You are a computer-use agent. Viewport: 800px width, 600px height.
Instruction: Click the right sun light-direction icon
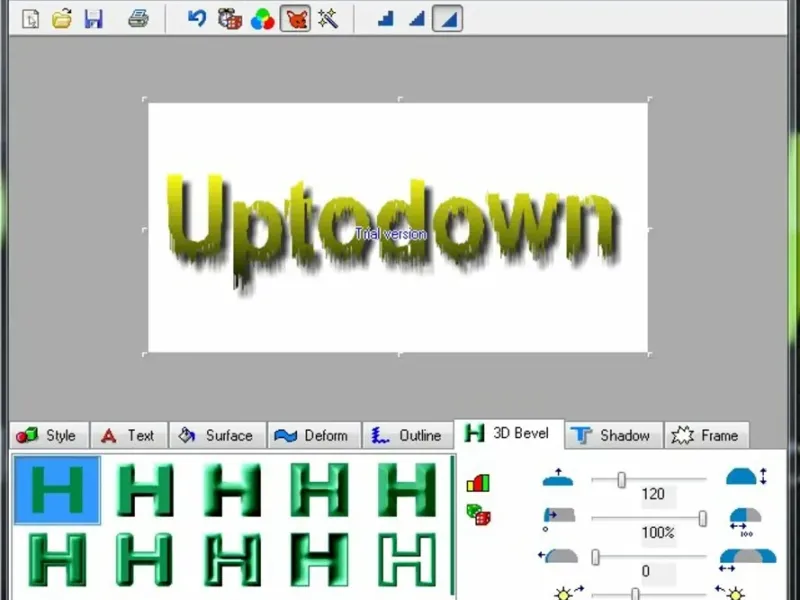(731, 592)
